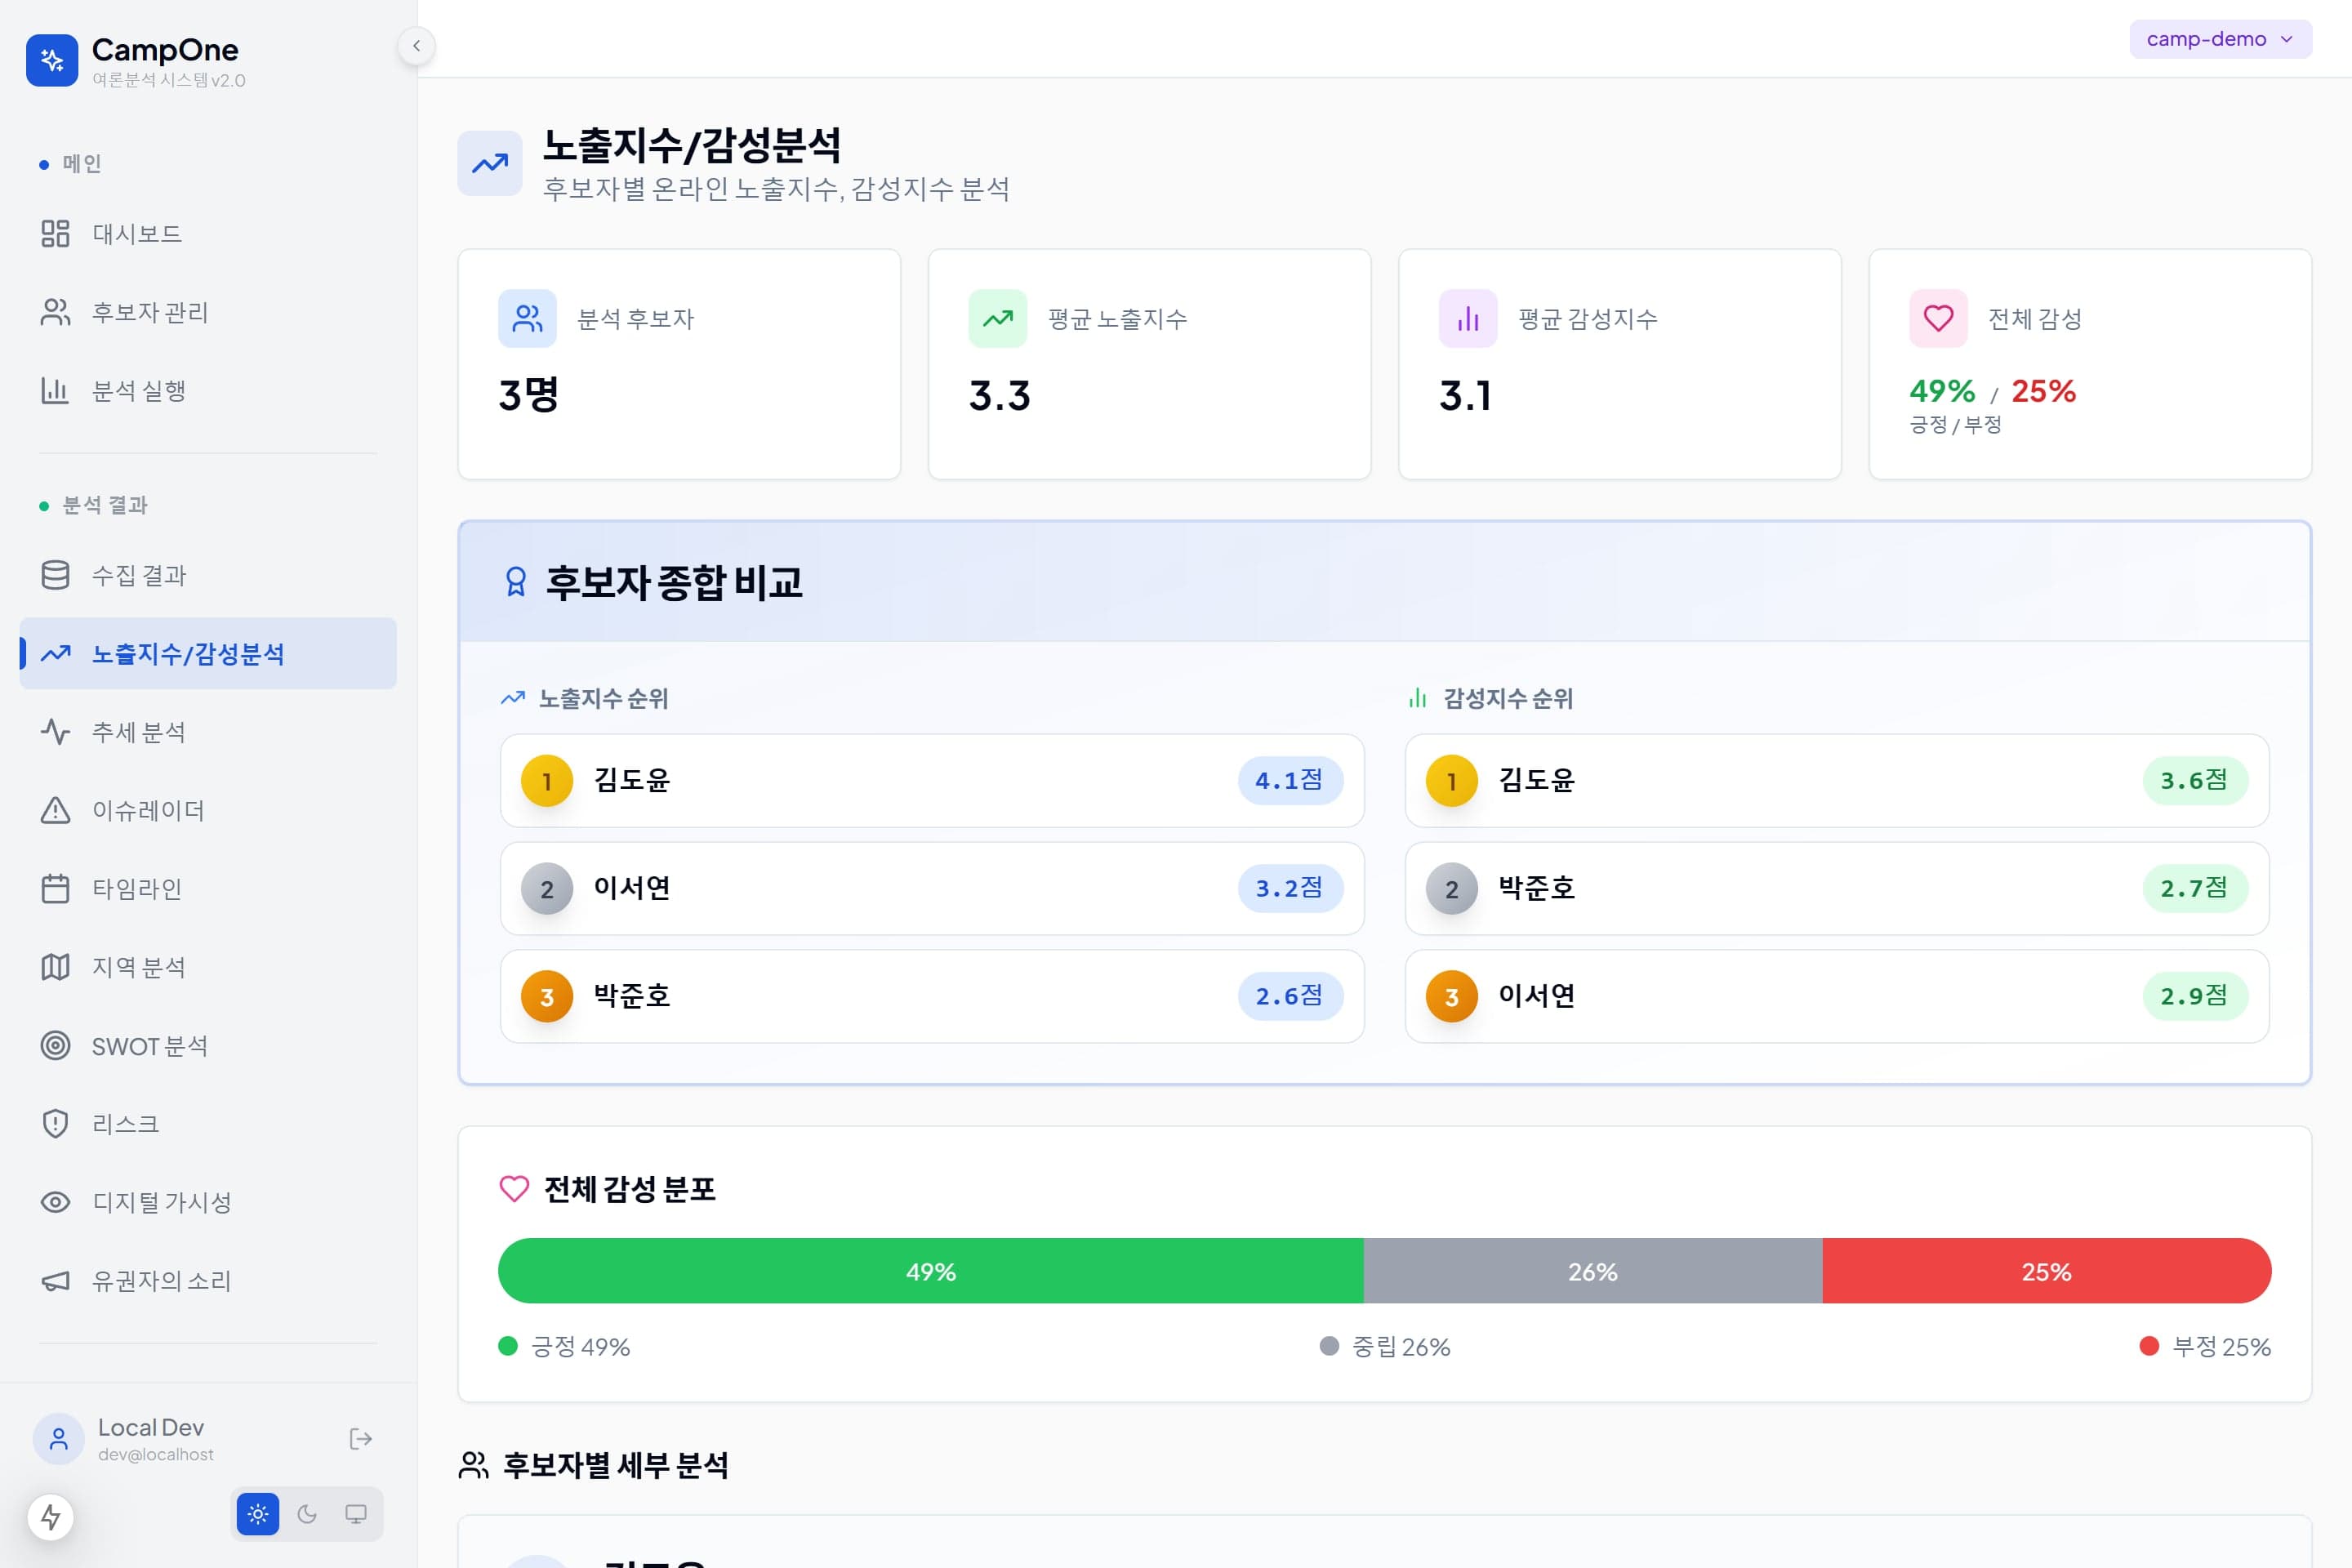This screenshot has width=2352, height=1568.
Task: Click the people icon by 후보자별 세부 분석
Action: point(474,1466)
